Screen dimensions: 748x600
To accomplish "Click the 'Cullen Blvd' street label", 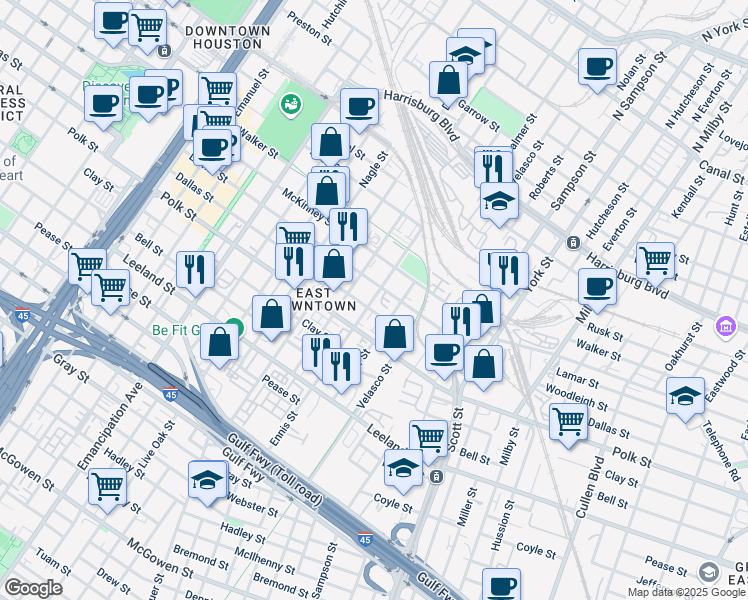I will tap(590, 487).
